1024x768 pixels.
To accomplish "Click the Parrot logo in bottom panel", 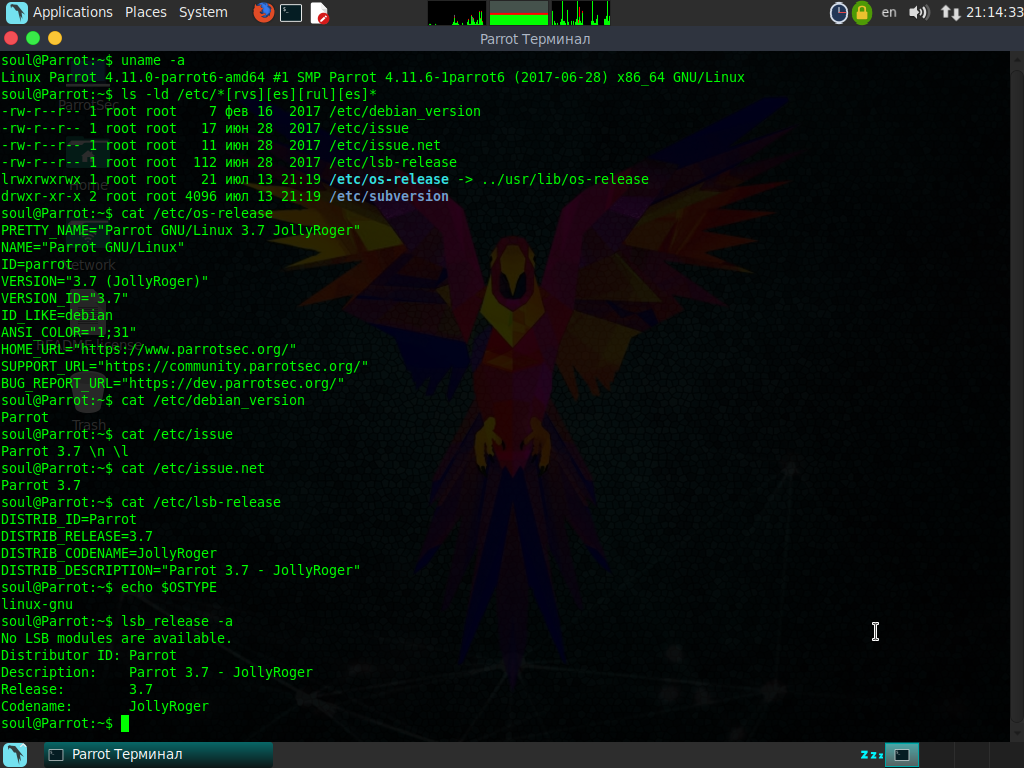I will [x=16, y=755].
